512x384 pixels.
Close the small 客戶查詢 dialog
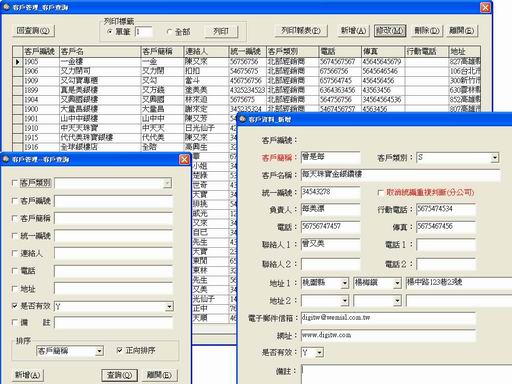tap(184, 159)
